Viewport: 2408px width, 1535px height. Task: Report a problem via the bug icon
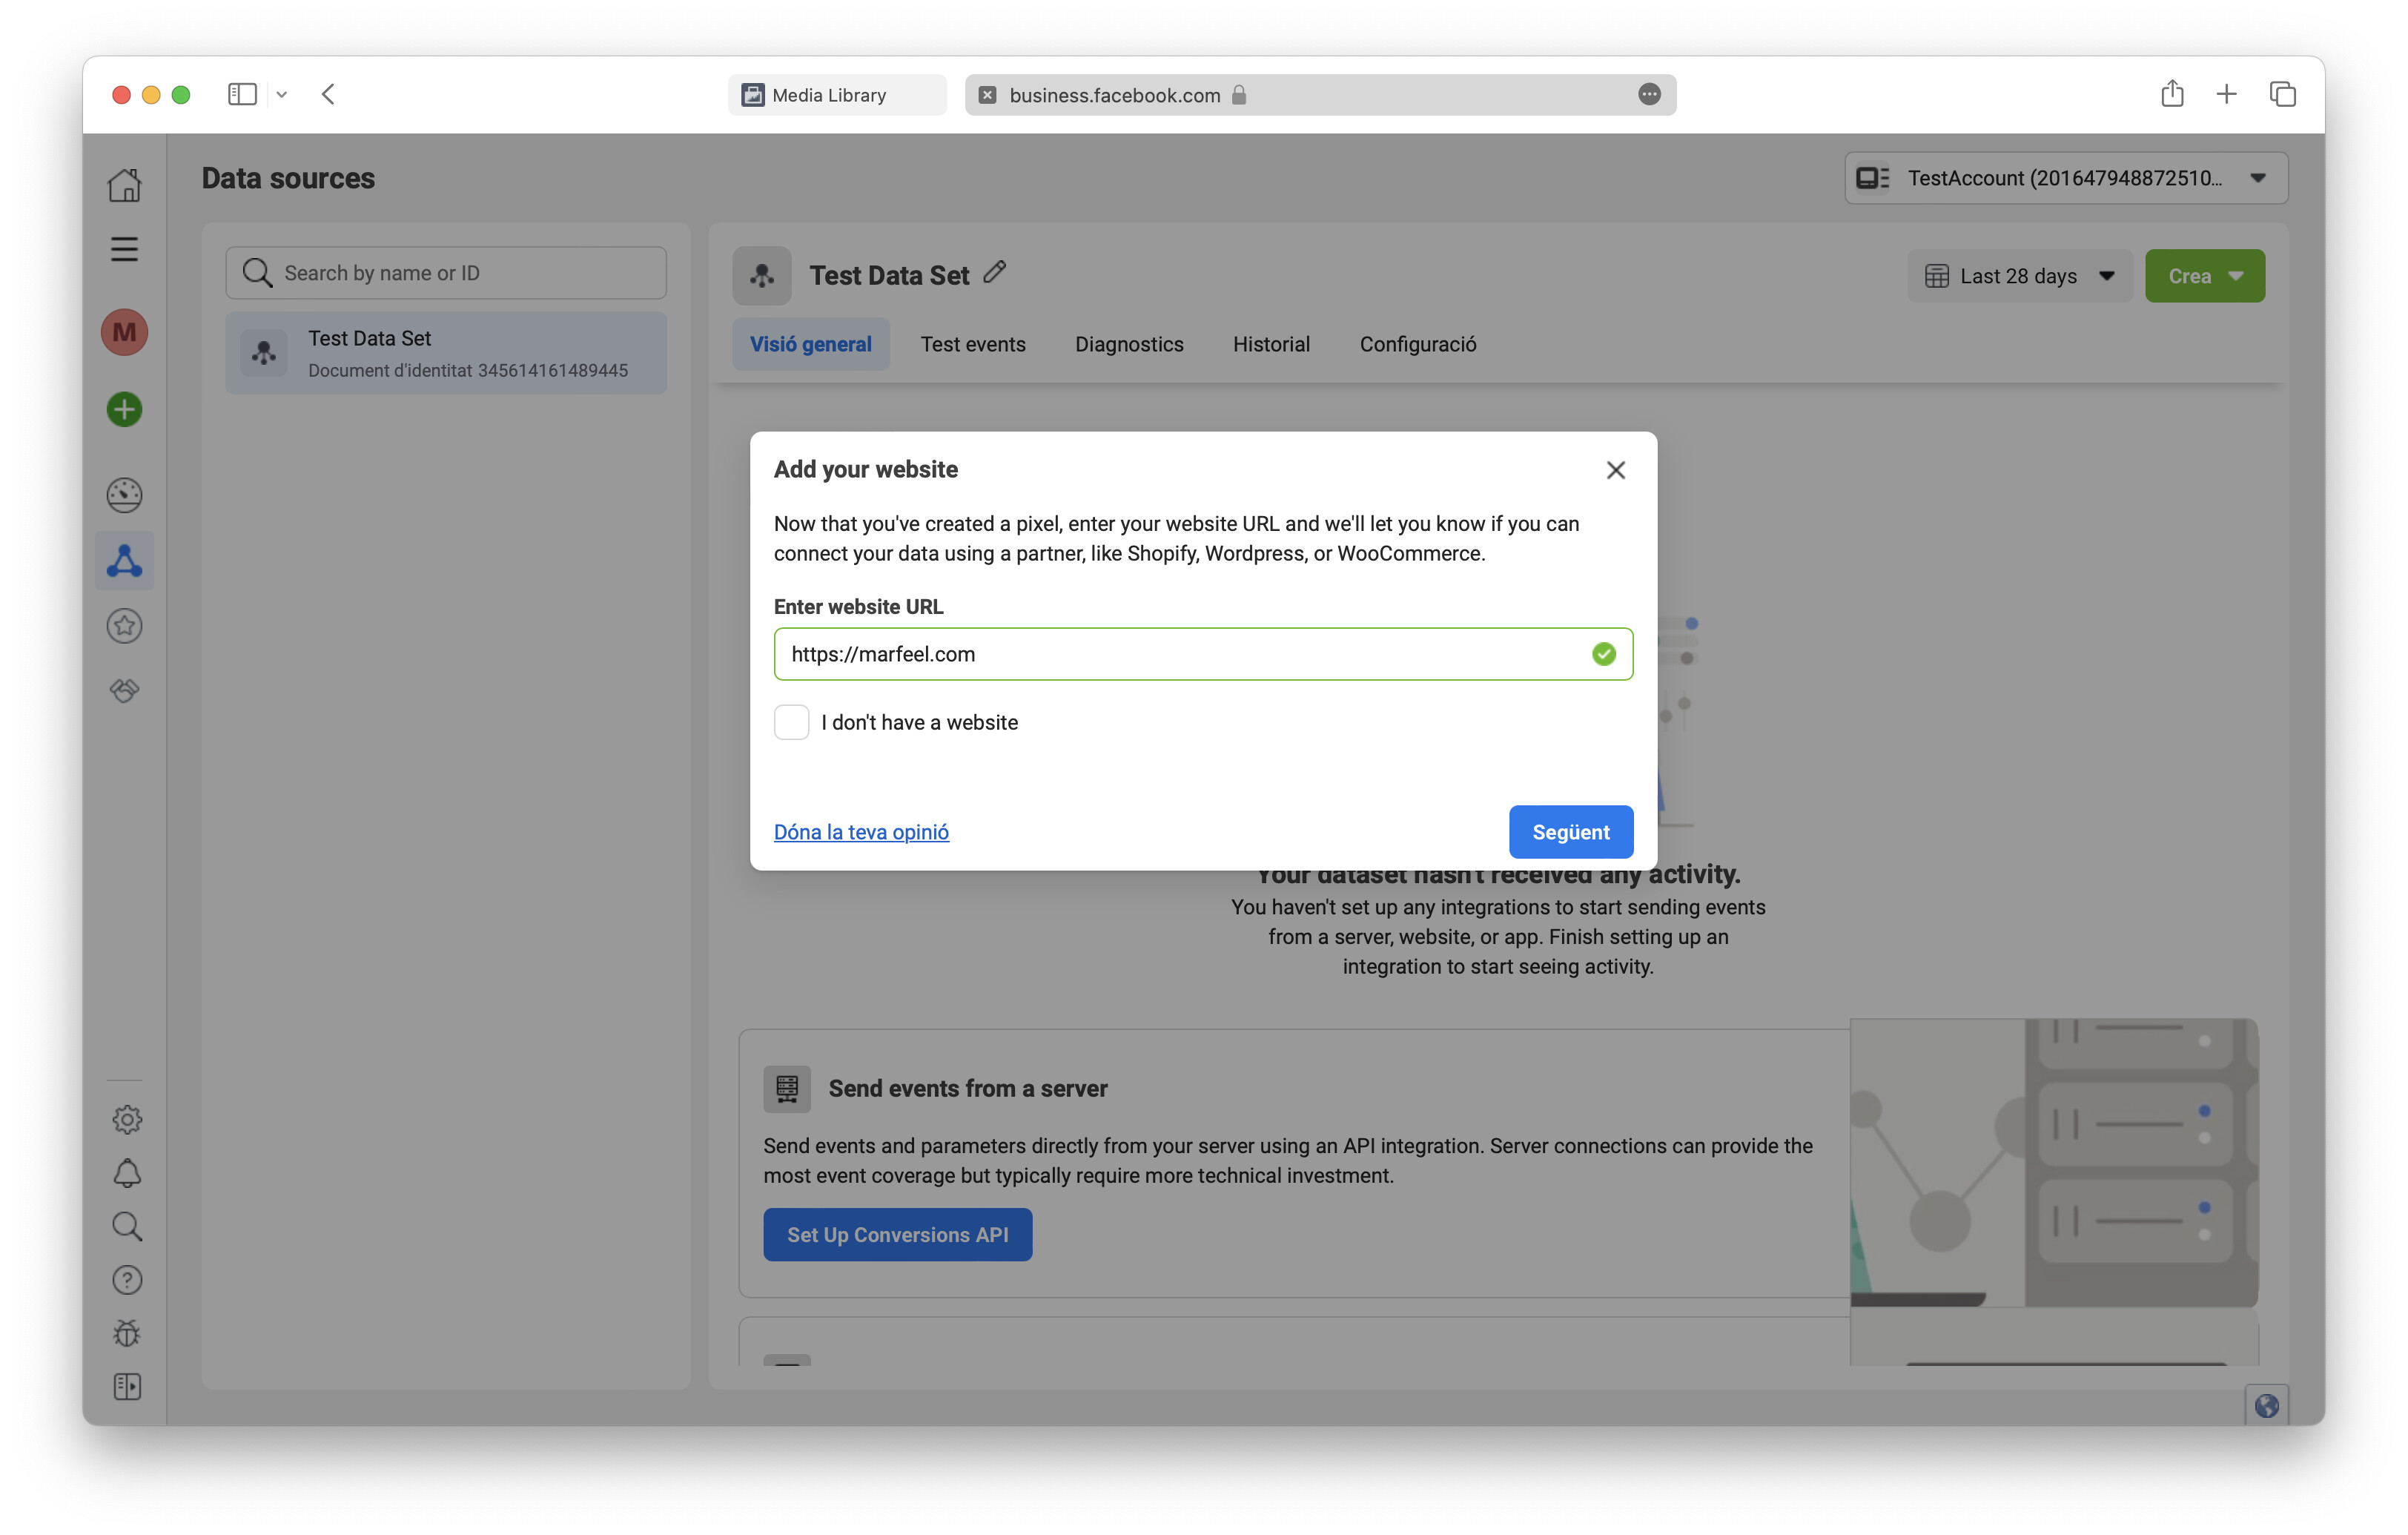[x=126, y=1333]
